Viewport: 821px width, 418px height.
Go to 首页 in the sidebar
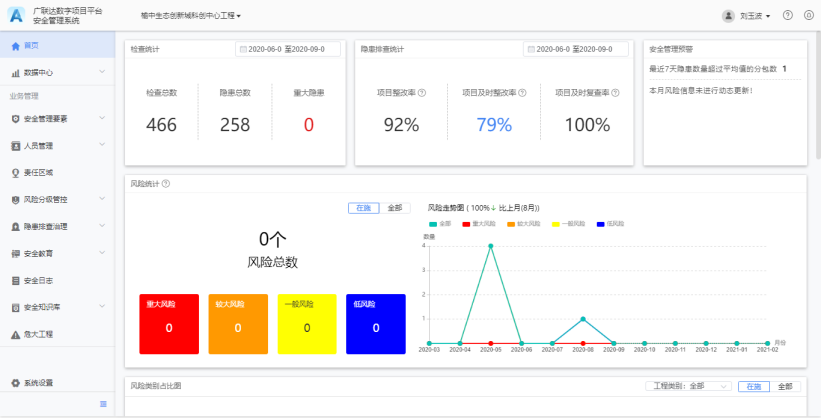click(x=32, y=46)
